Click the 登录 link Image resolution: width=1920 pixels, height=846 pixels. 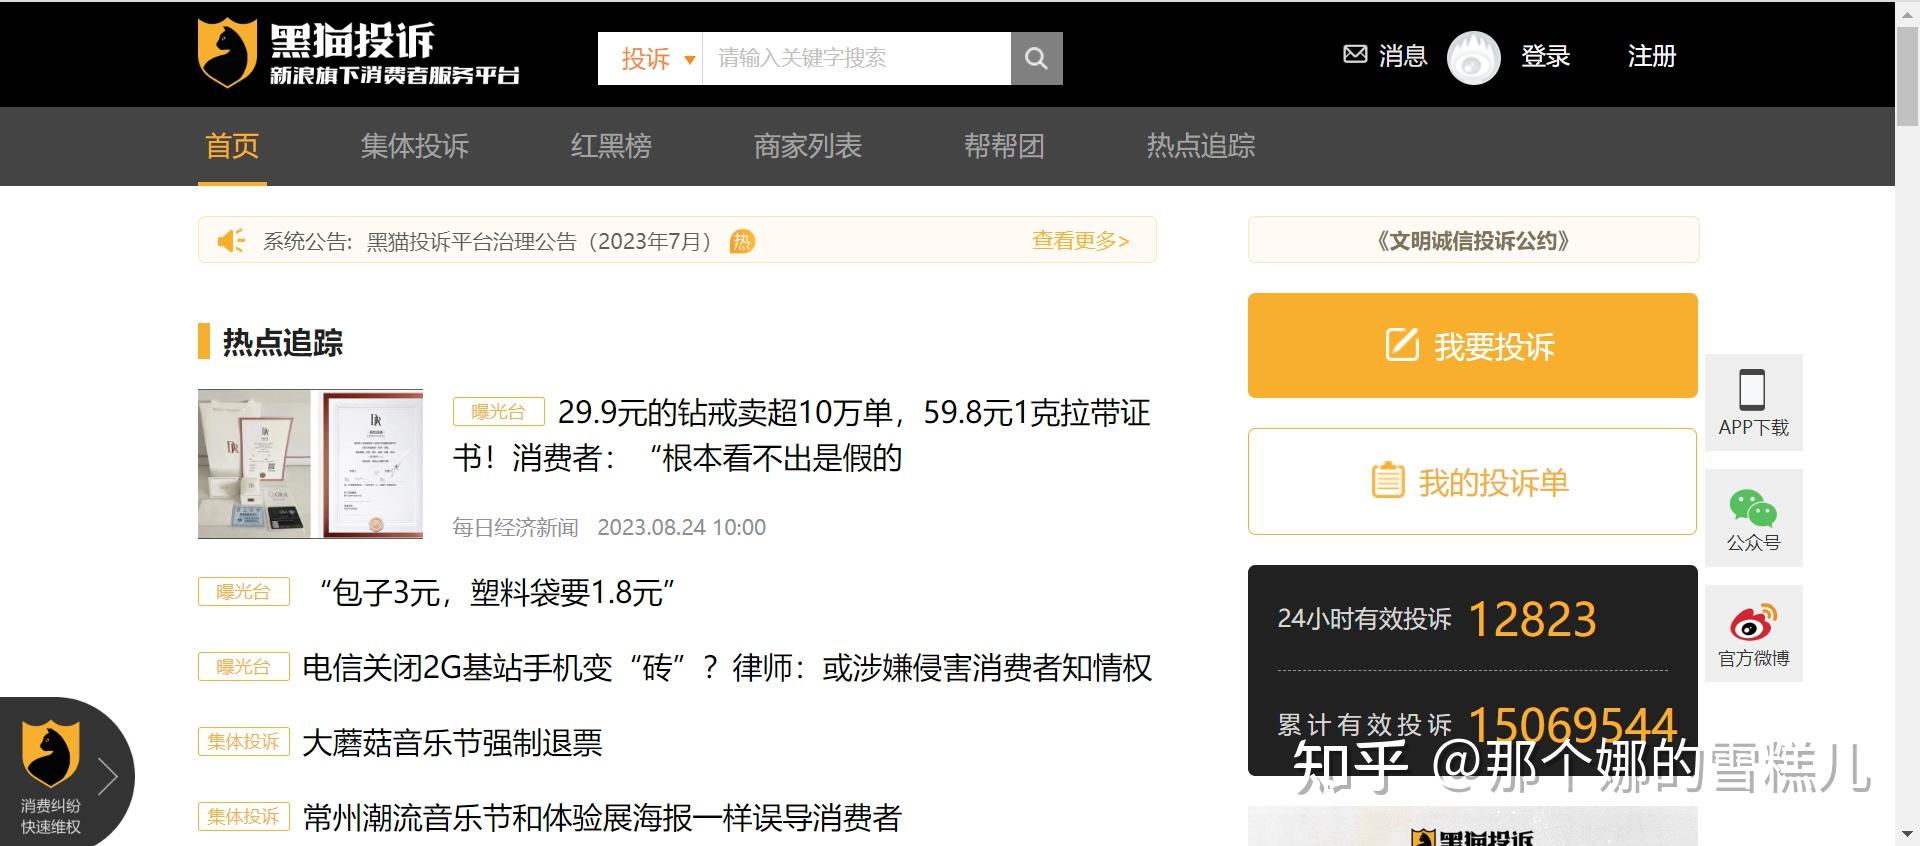point(1545,56)
